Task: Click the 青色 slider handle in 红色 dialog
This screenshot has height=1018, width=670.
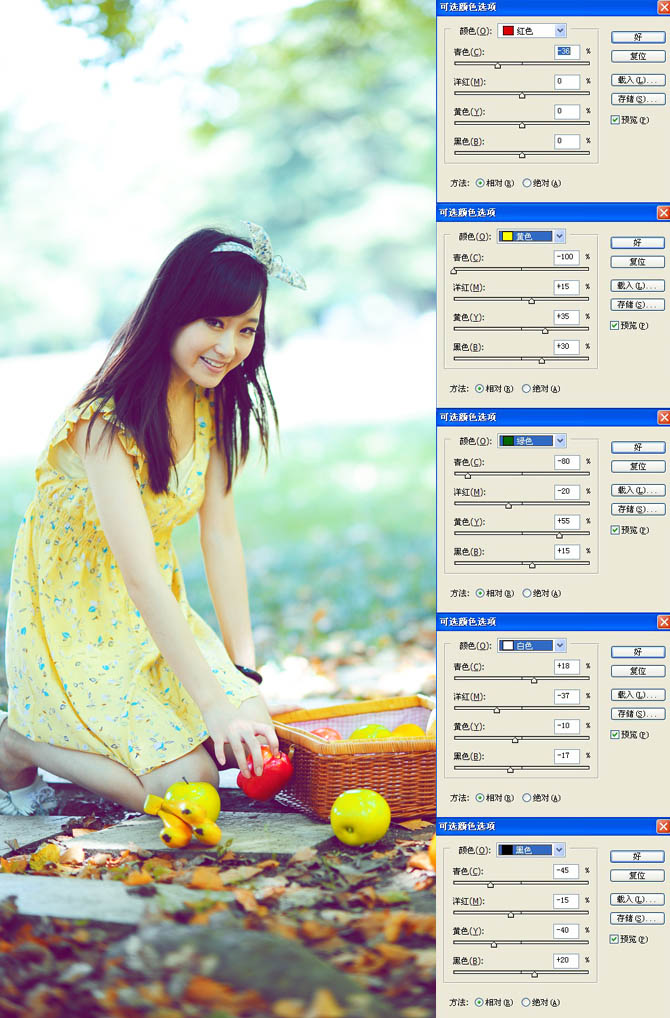Action: click(x=498, y=65)
